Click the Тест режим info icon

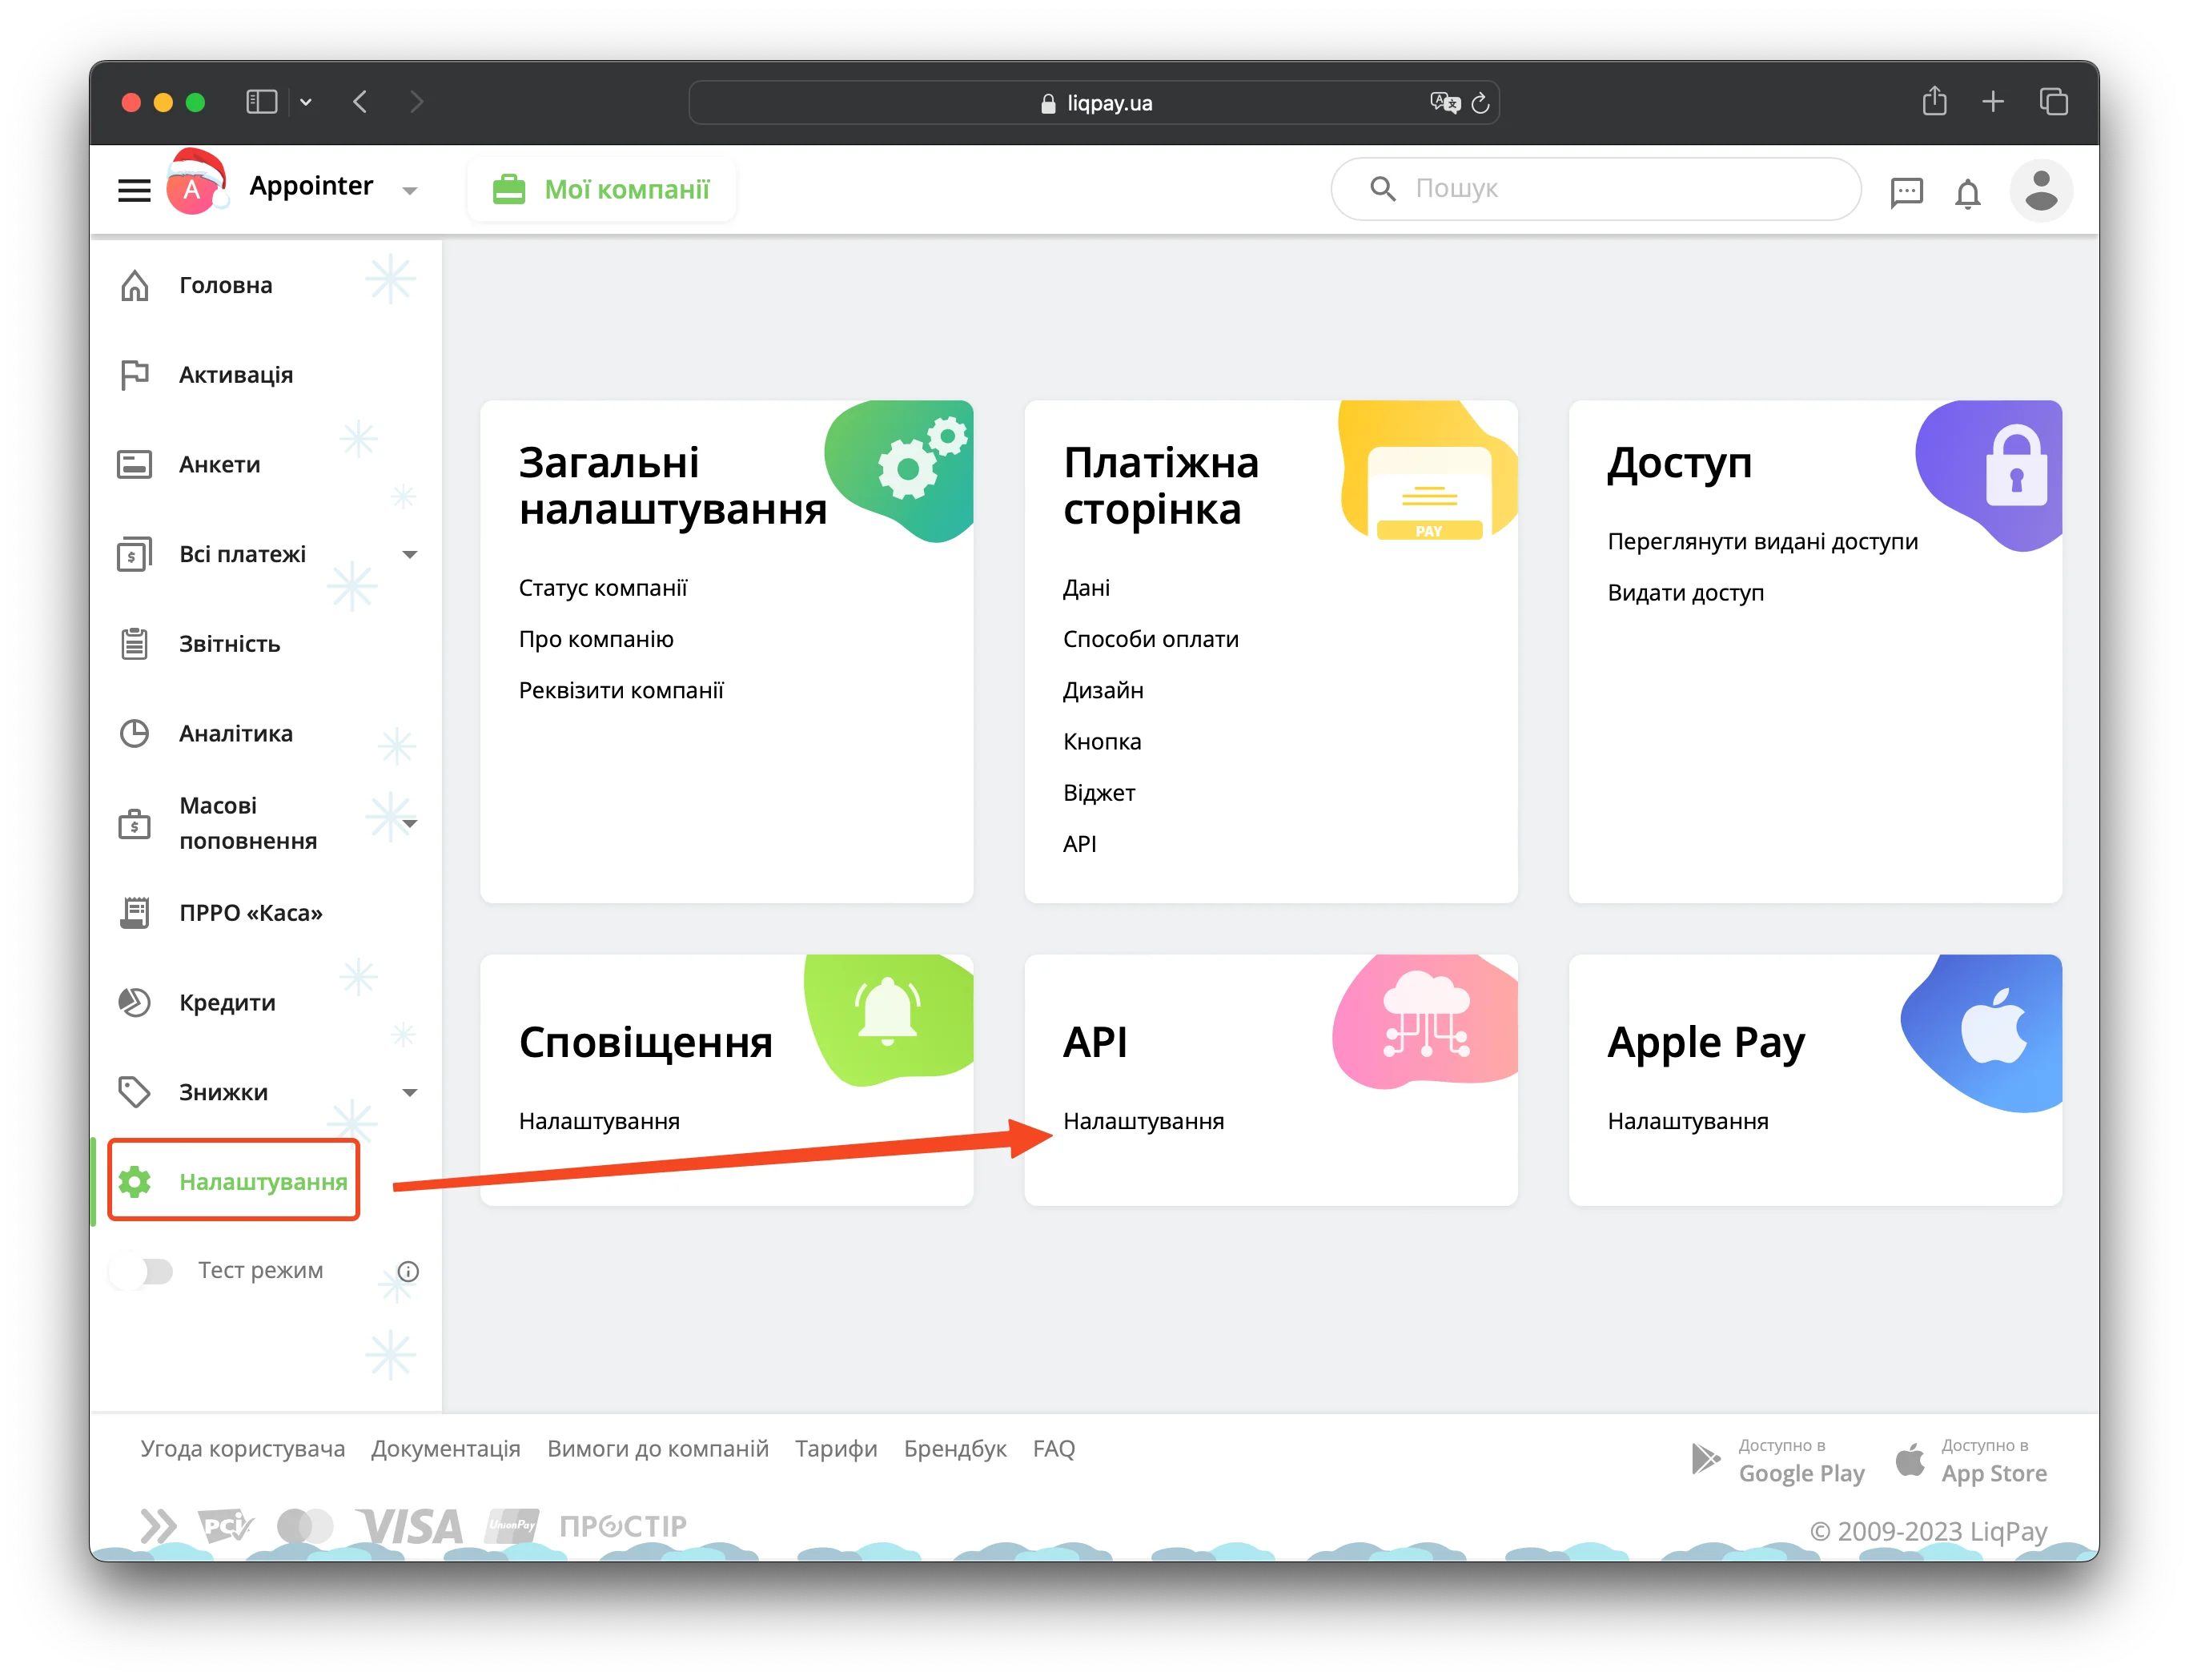click(x=408, y=1271)
